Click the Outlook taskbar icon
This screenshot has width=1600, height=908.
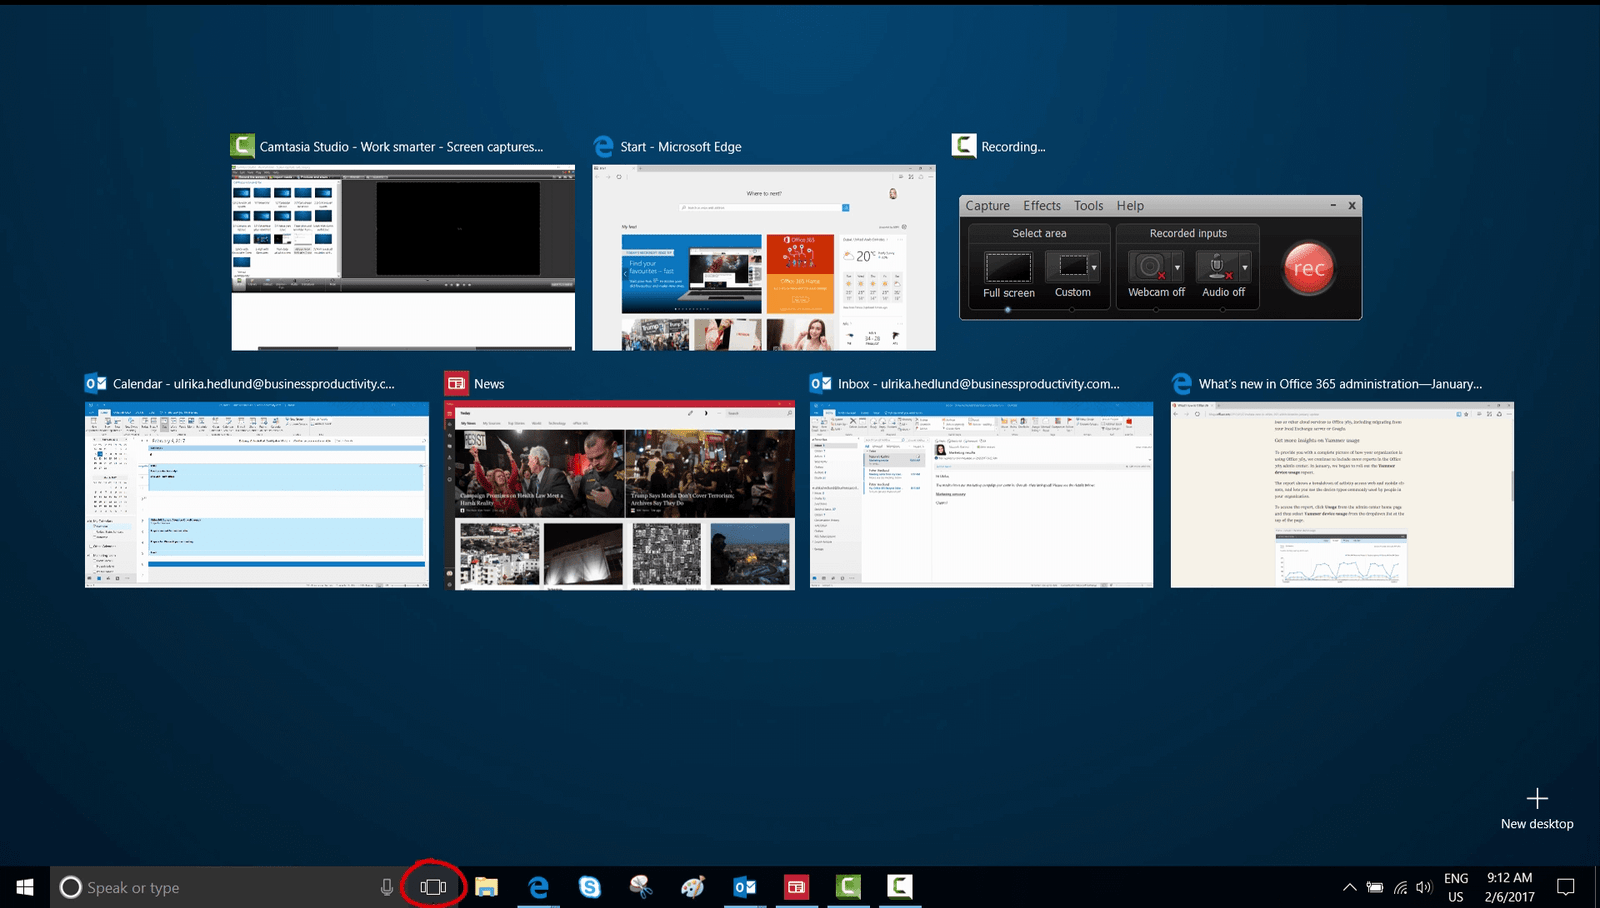[x=745, y=887]
